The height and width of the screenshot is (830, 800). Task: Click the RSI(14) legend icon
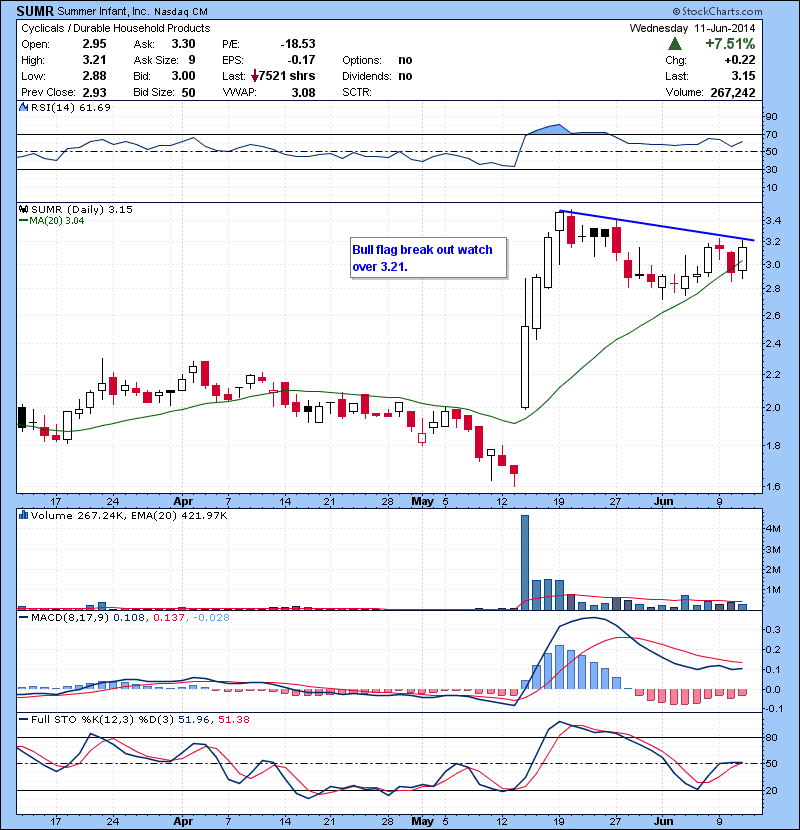pyautogui.click(x=23, y=107)
